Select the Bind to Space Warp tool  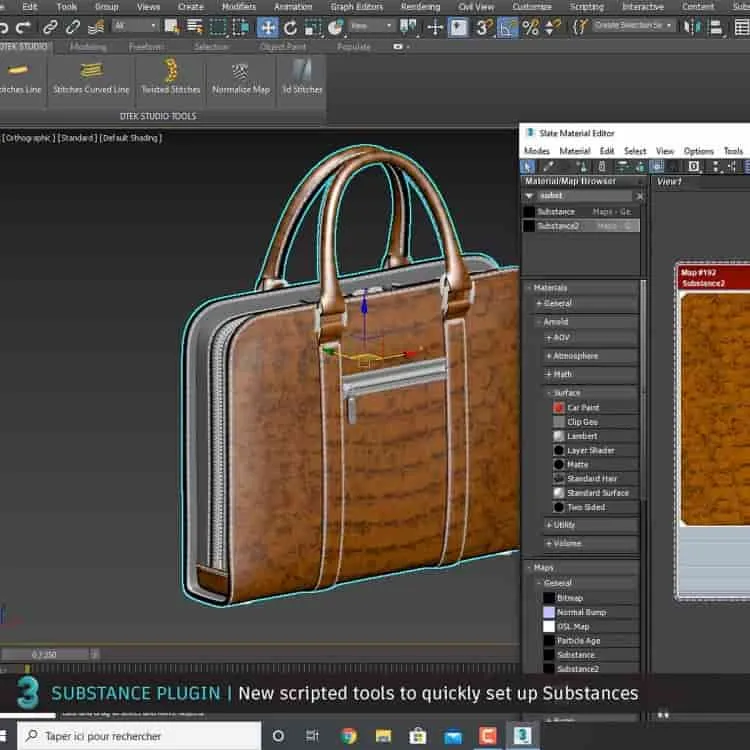(96, 27)
